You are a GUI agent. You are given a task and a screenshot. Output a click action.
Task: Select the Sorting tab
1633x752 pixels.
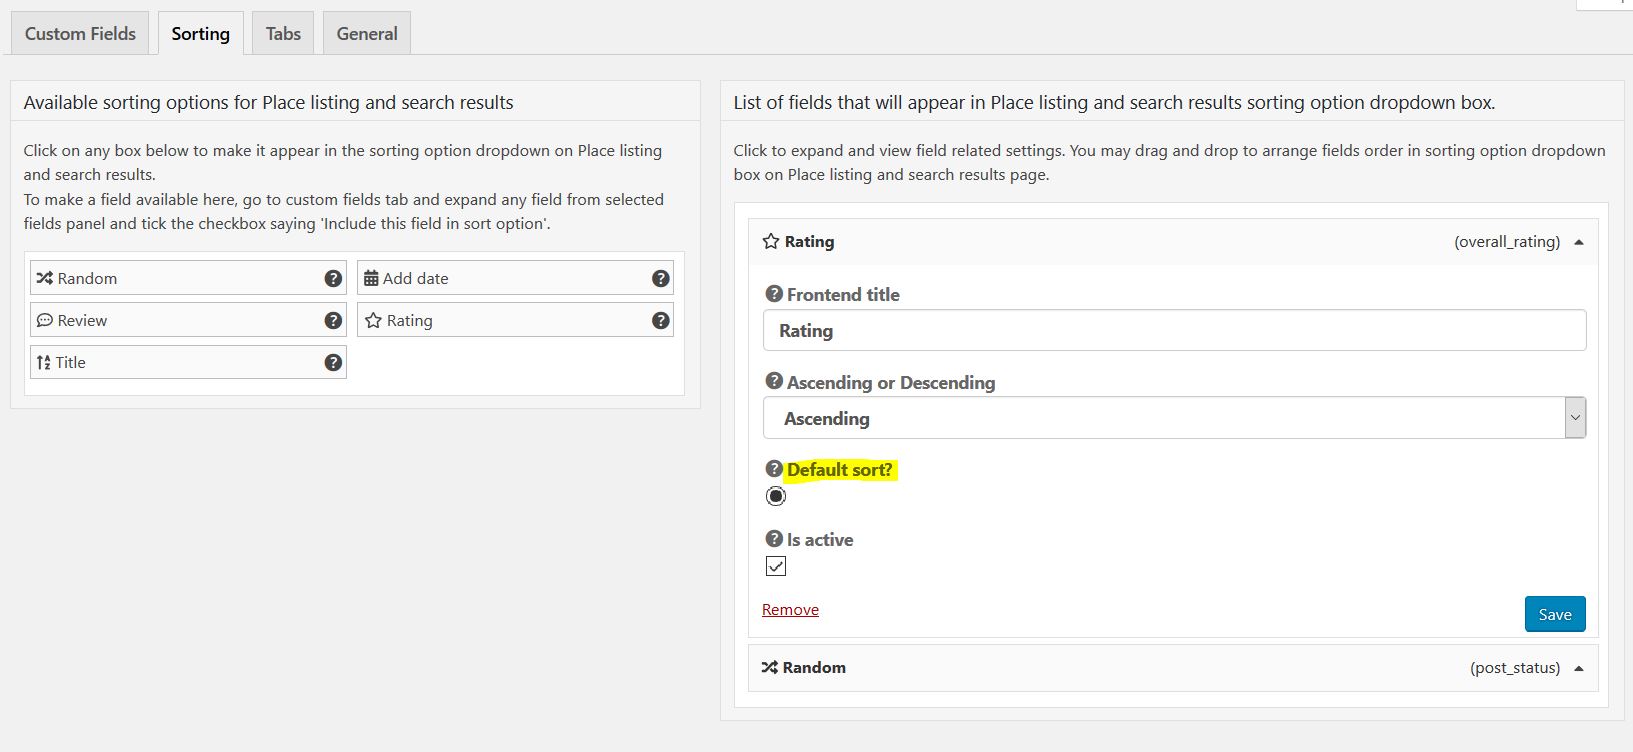point(200,33)
